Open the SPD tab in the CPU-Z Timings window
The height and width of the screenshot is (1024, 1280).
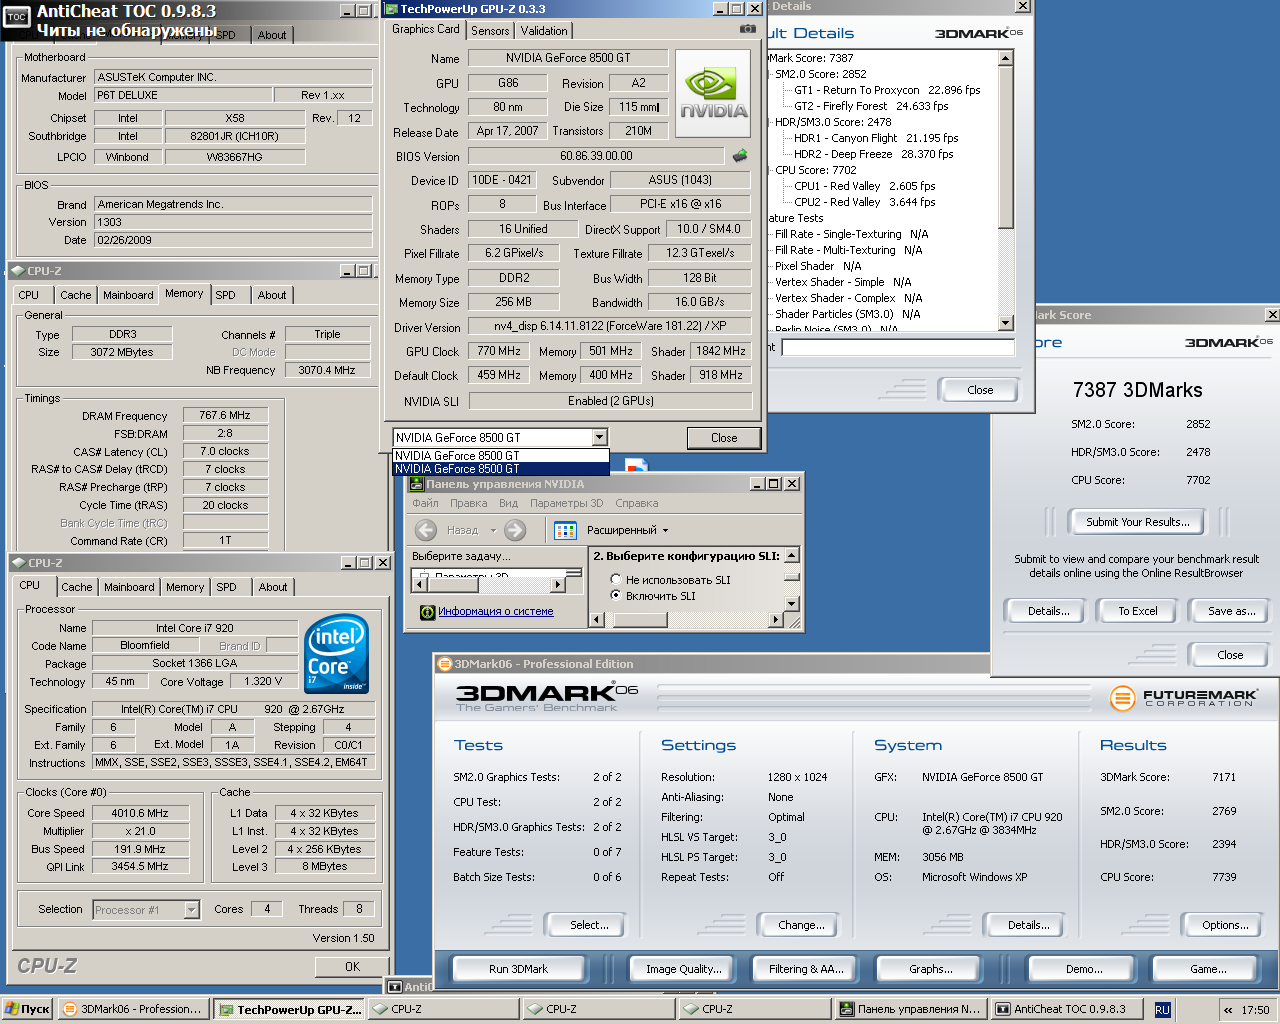click(226, 295)
